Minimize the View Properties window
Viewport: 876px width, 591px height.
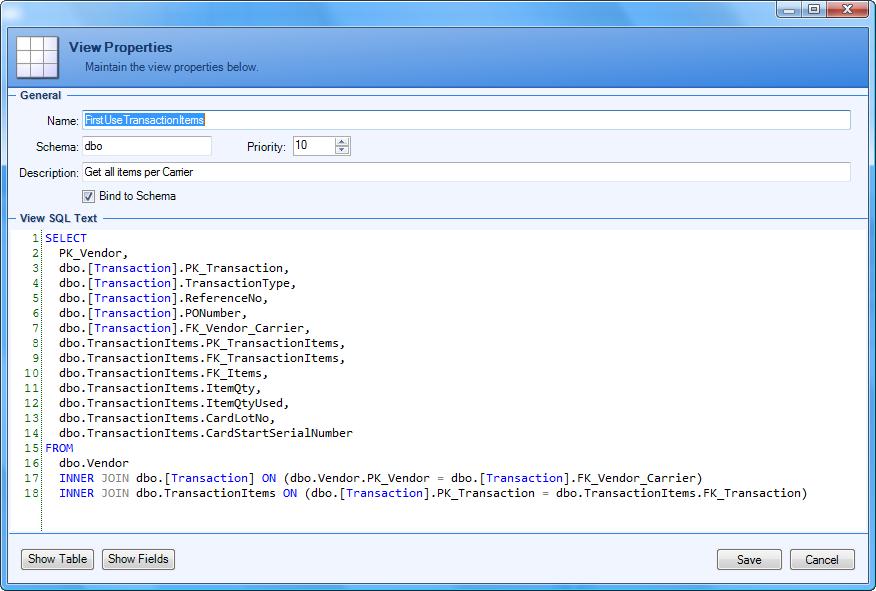(791, 9)
